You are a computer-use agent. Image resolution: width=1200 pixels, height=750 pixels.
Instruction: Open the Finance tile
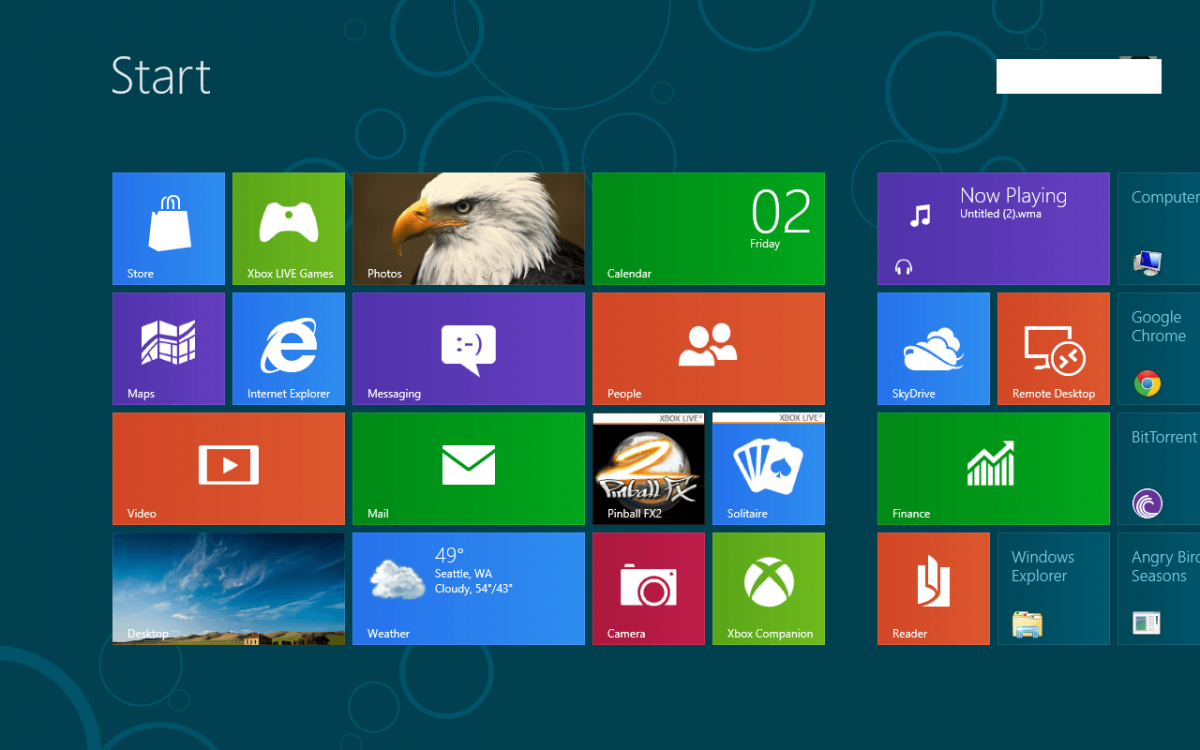coord(993,468)
